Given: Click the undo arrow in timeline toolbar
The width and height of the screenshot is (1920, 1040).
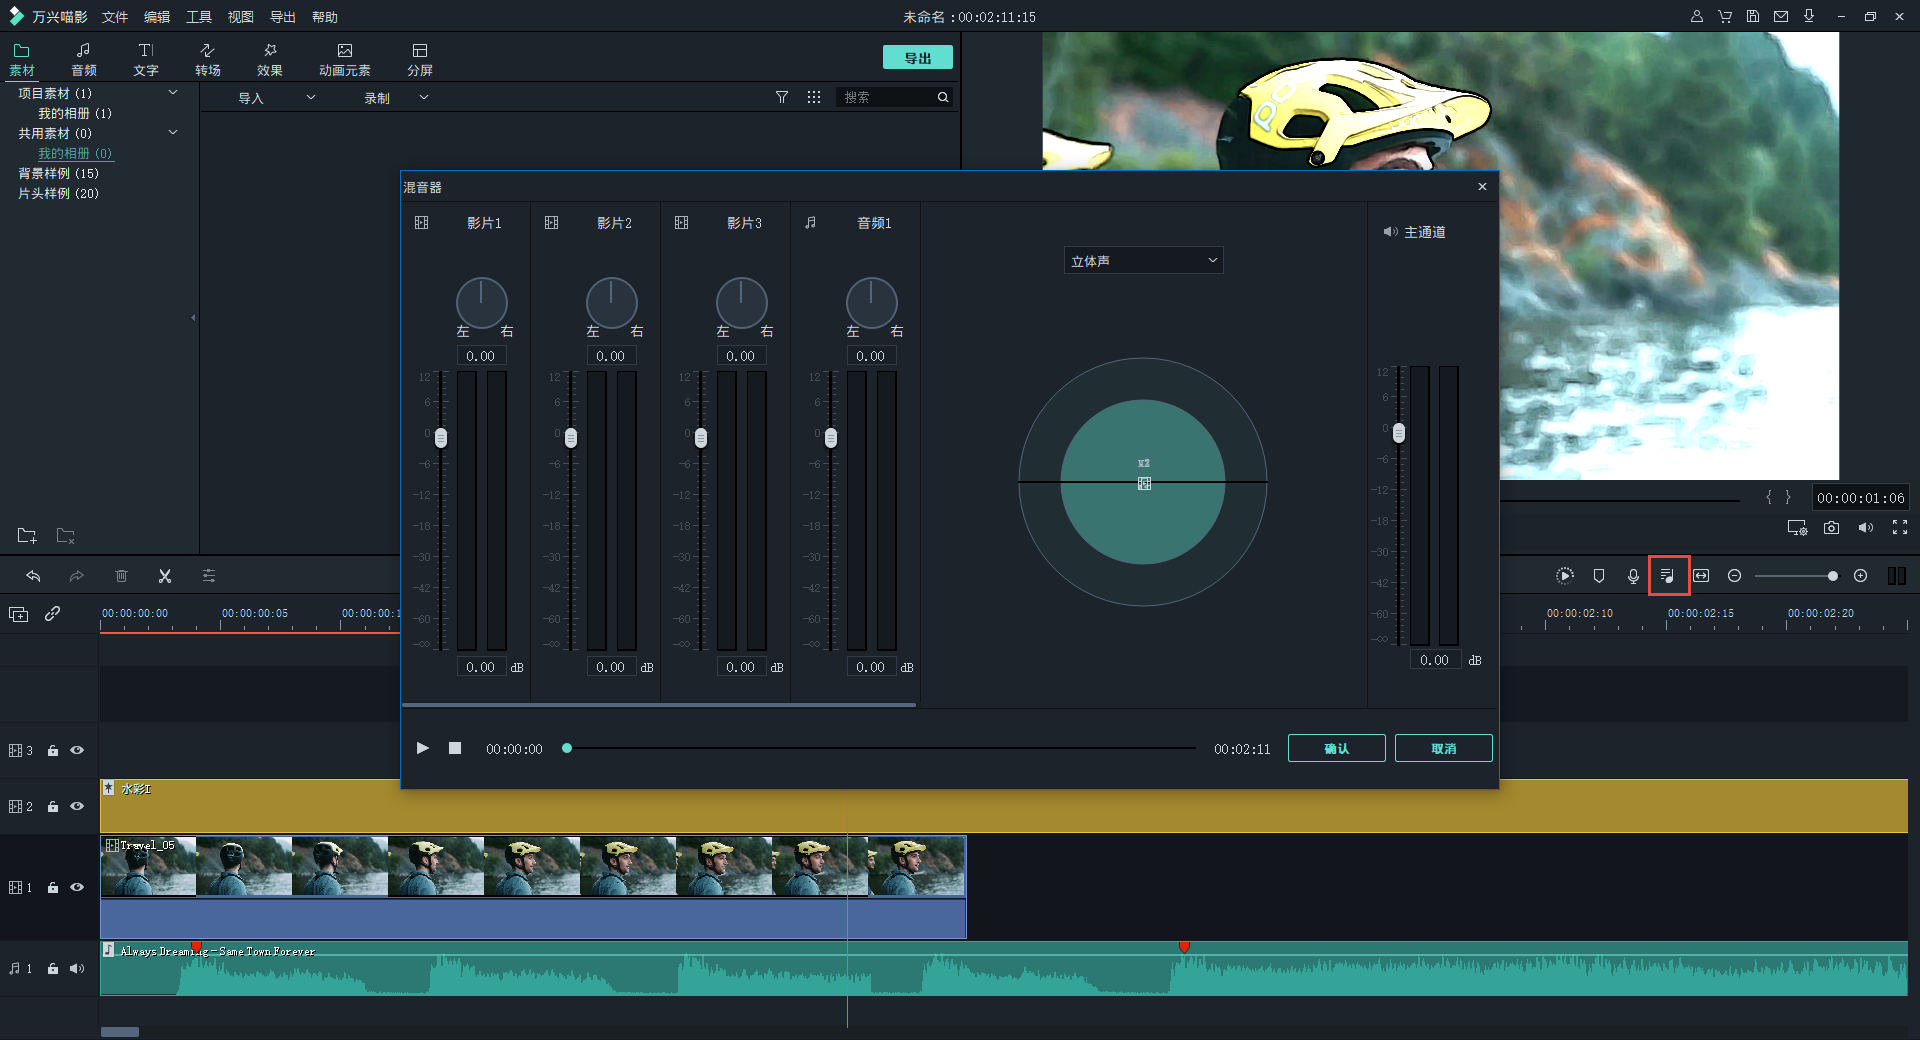Looking at the screenshot, I should click(x=33, y=576).
